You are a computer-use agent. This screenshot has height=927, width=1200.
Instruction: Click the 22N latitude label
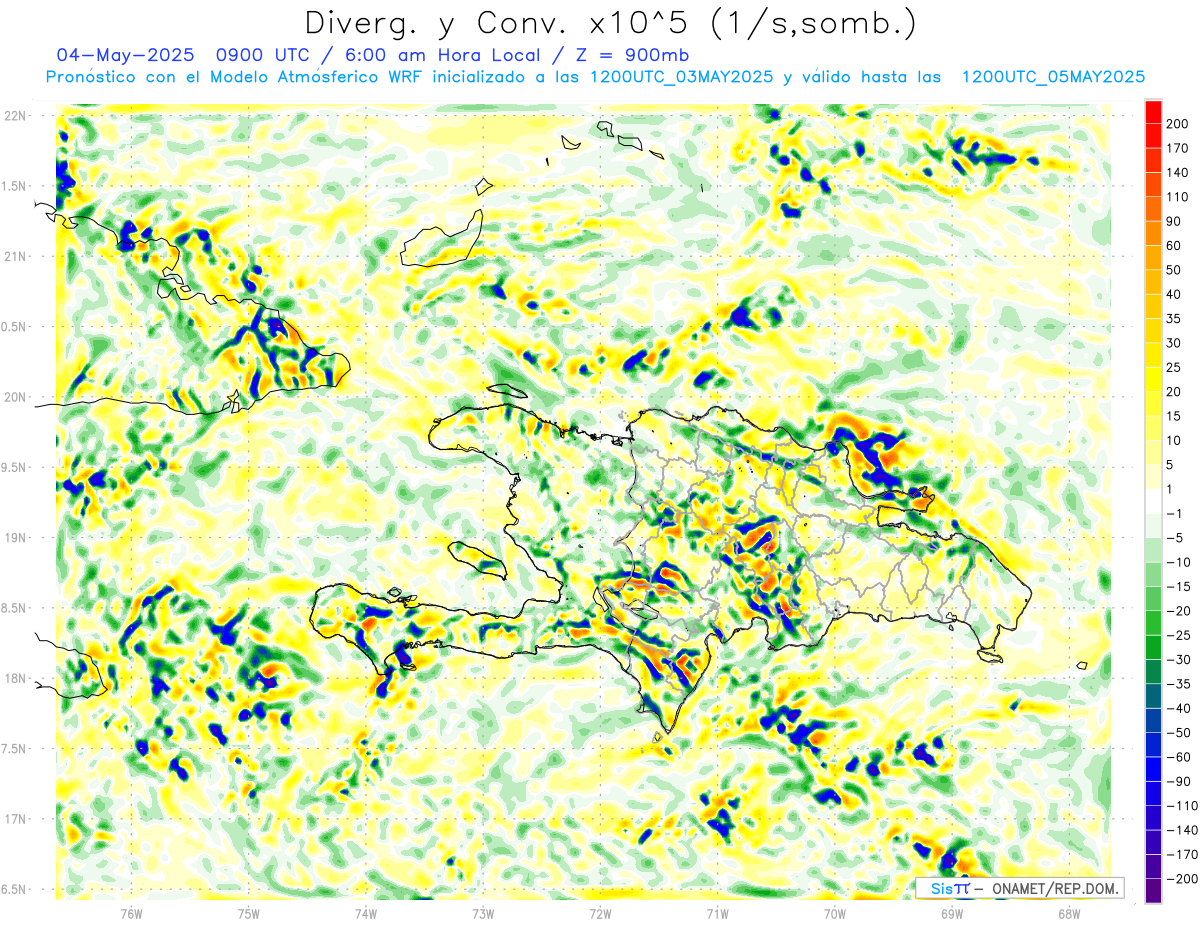15,116
